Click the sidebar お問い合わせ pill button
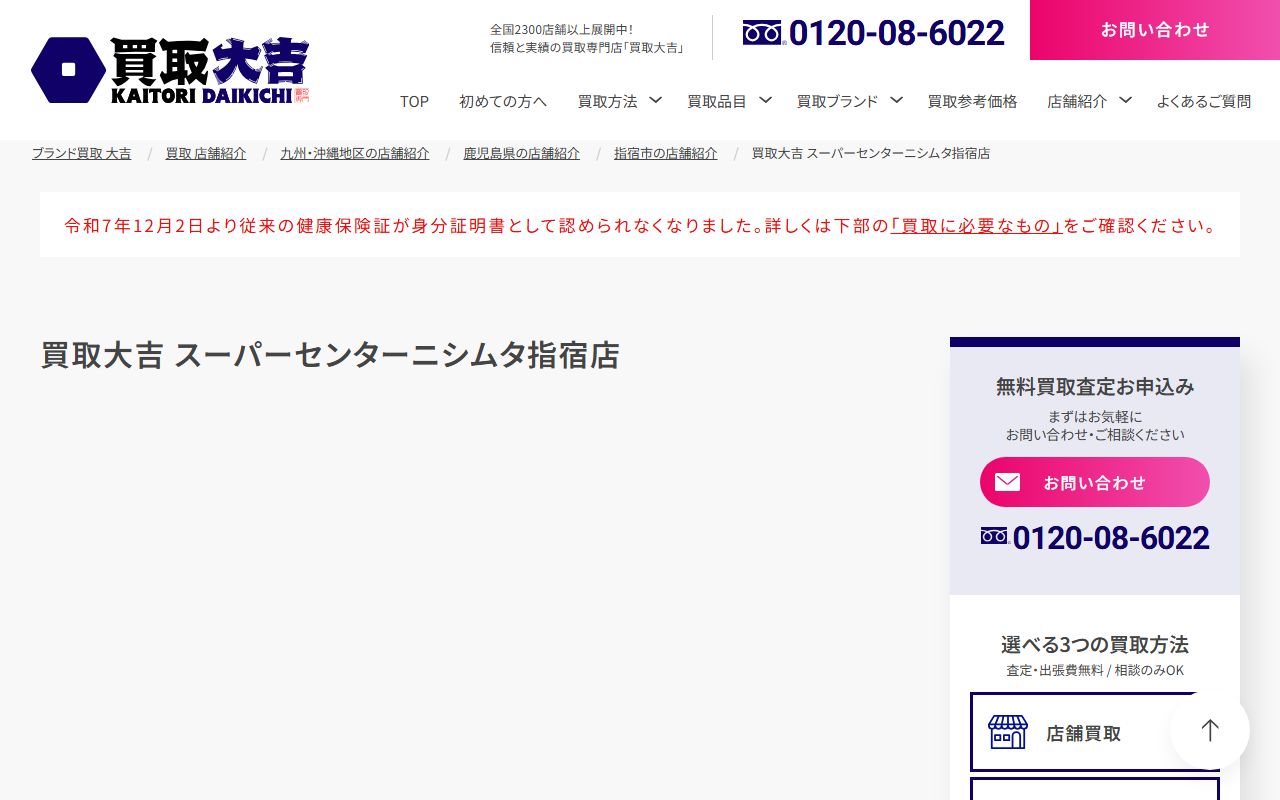The width and height of the screenshot is (1280, 800). [1095, 482]
